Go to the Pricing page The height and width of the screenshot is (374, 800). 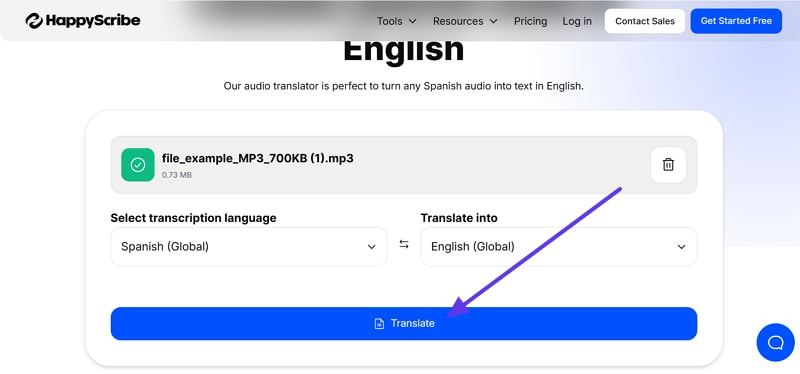click(530, 21)
